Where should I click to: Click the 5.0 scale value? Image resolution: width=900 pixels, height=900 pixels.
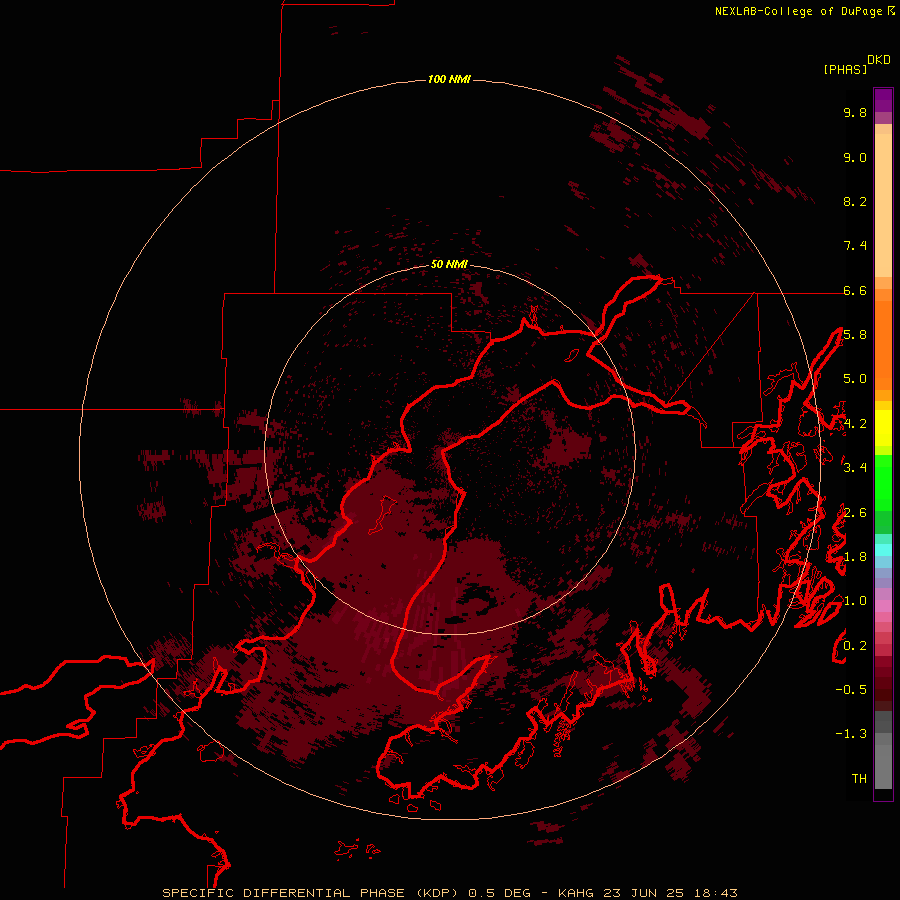[x=855, y=379]
